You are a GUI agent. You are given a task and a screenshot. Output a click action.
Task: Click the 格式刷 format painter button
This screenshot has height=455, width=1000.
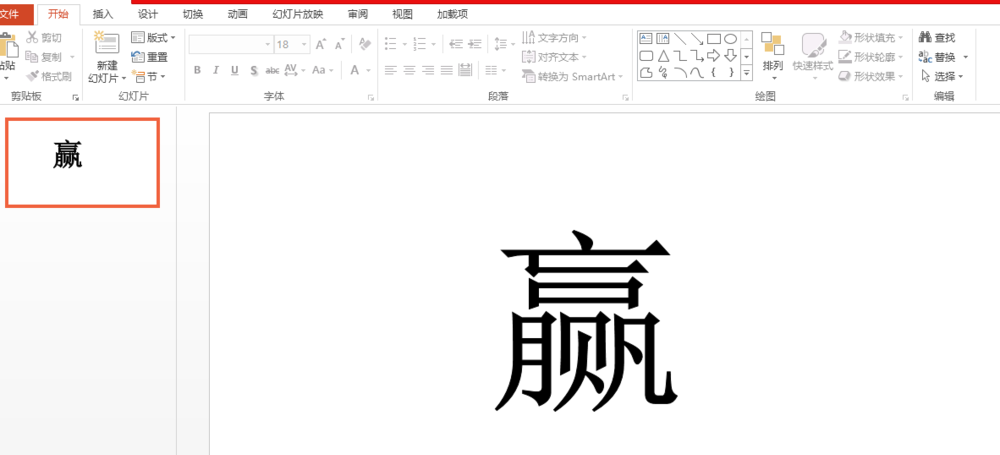[x=48, y=77]
